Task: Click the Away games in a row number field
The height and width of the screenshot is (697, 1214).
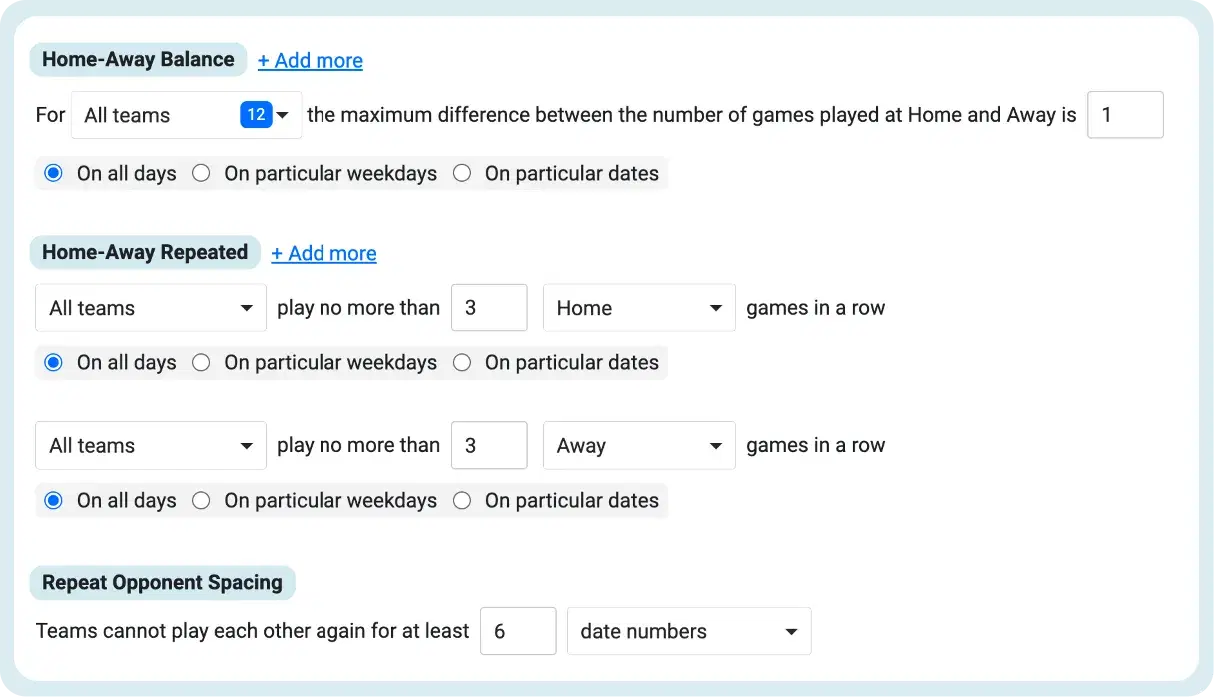Action: point(489,446)
